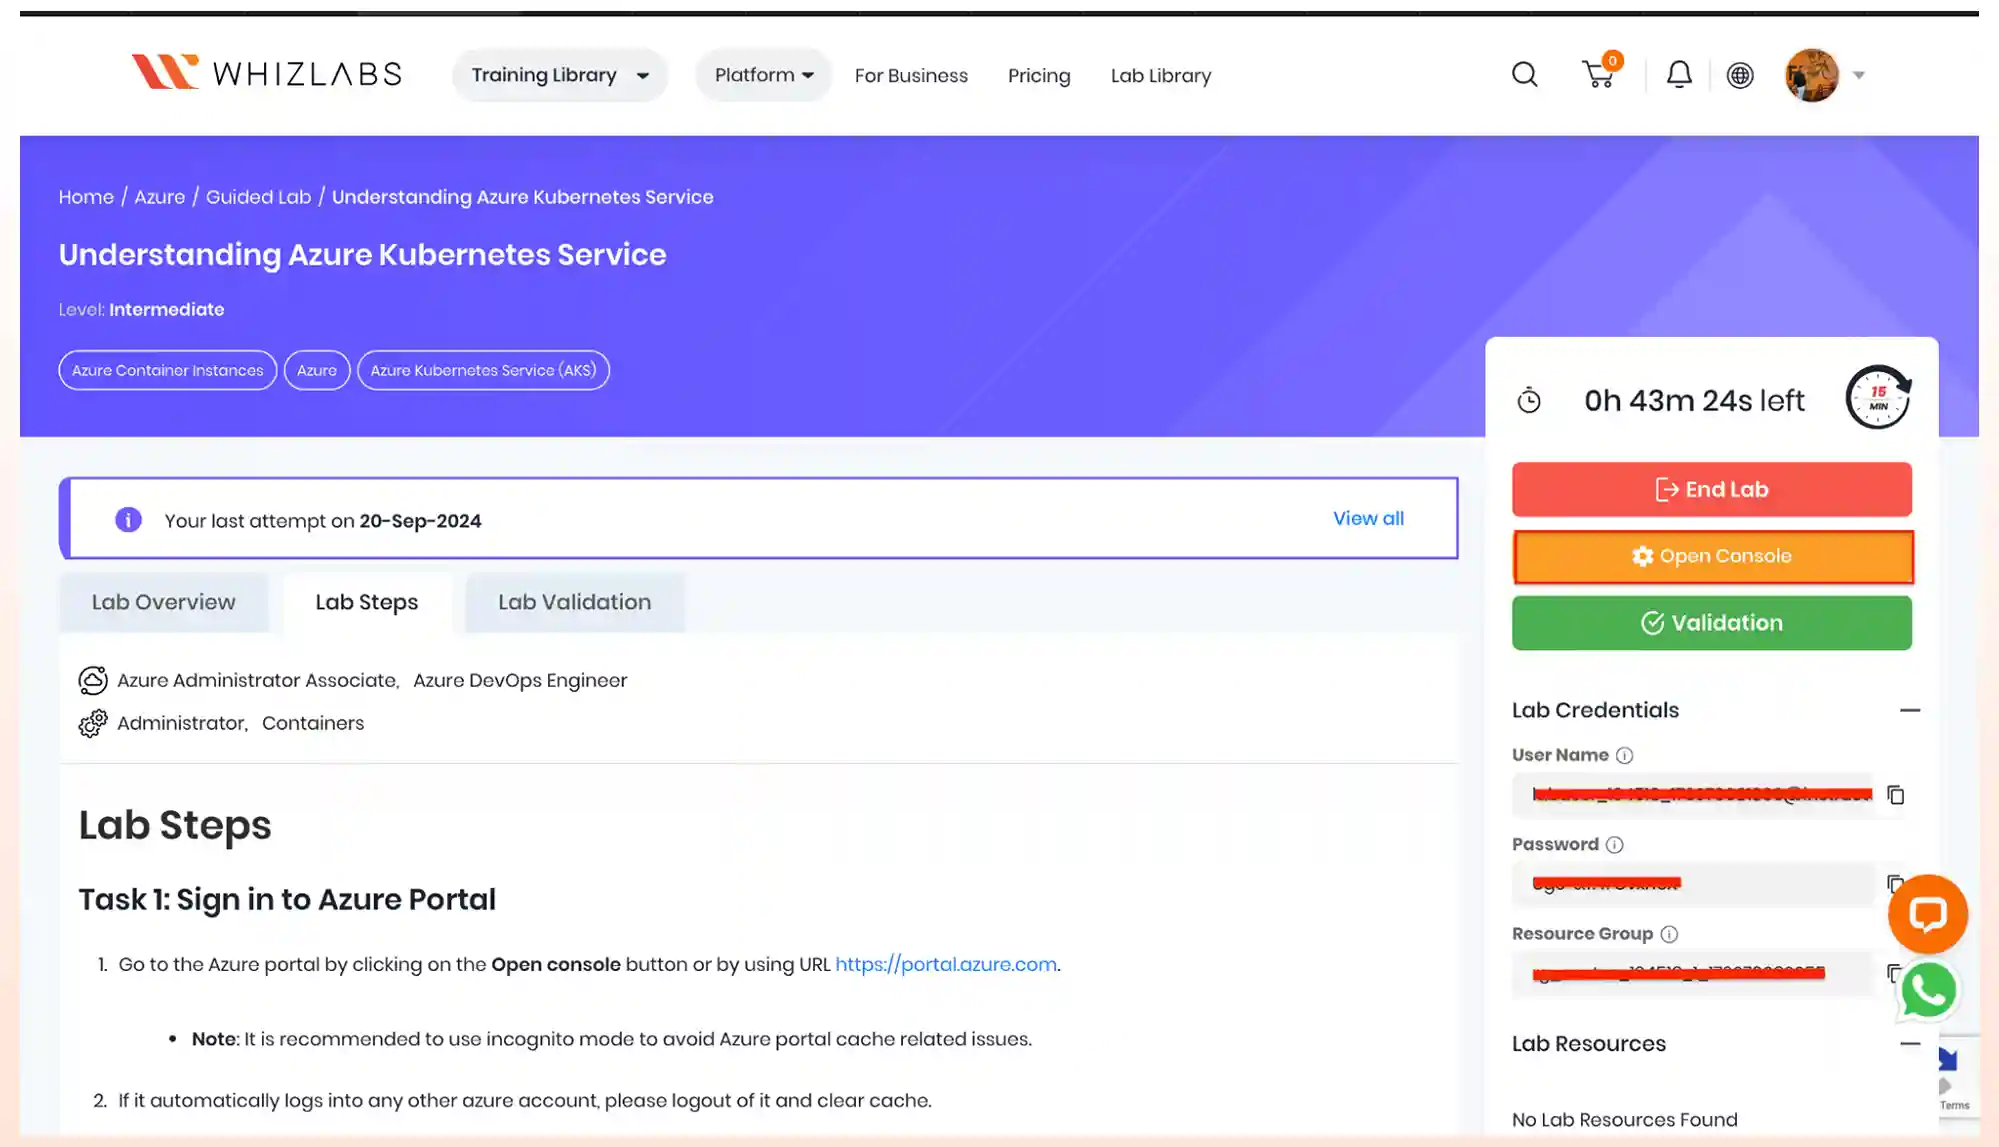The width and height of the screenshot is (1999, 1147).
Task: Click the globe language icon
Action: 1740,75
